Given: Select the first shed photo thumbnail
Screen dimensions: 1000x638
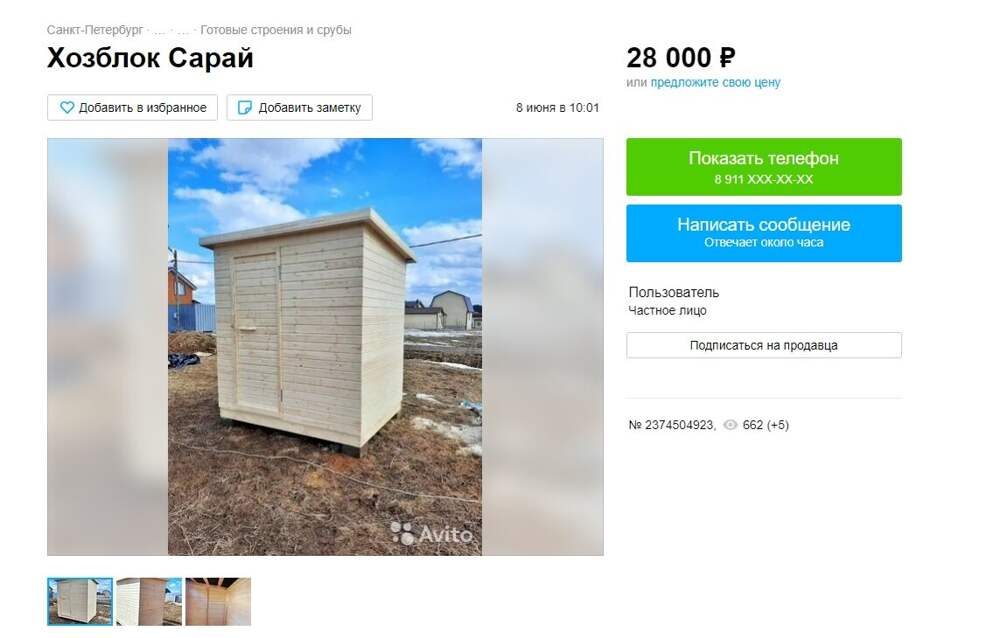Looking at the screenshot, I should 80,602.
